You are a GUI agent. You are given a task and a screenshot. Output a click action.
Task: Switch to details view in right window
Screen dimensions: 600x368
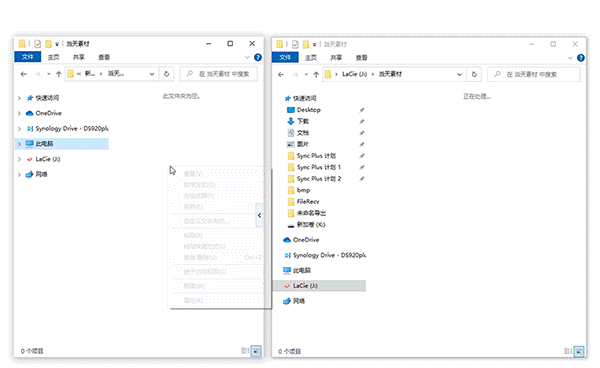point(568,351)
